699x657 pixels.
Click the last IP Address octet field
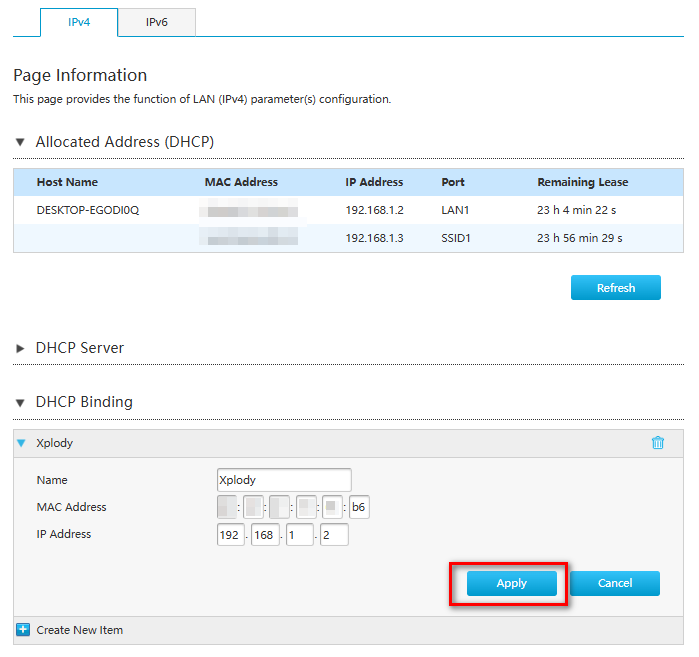click(x=334, y=535)
